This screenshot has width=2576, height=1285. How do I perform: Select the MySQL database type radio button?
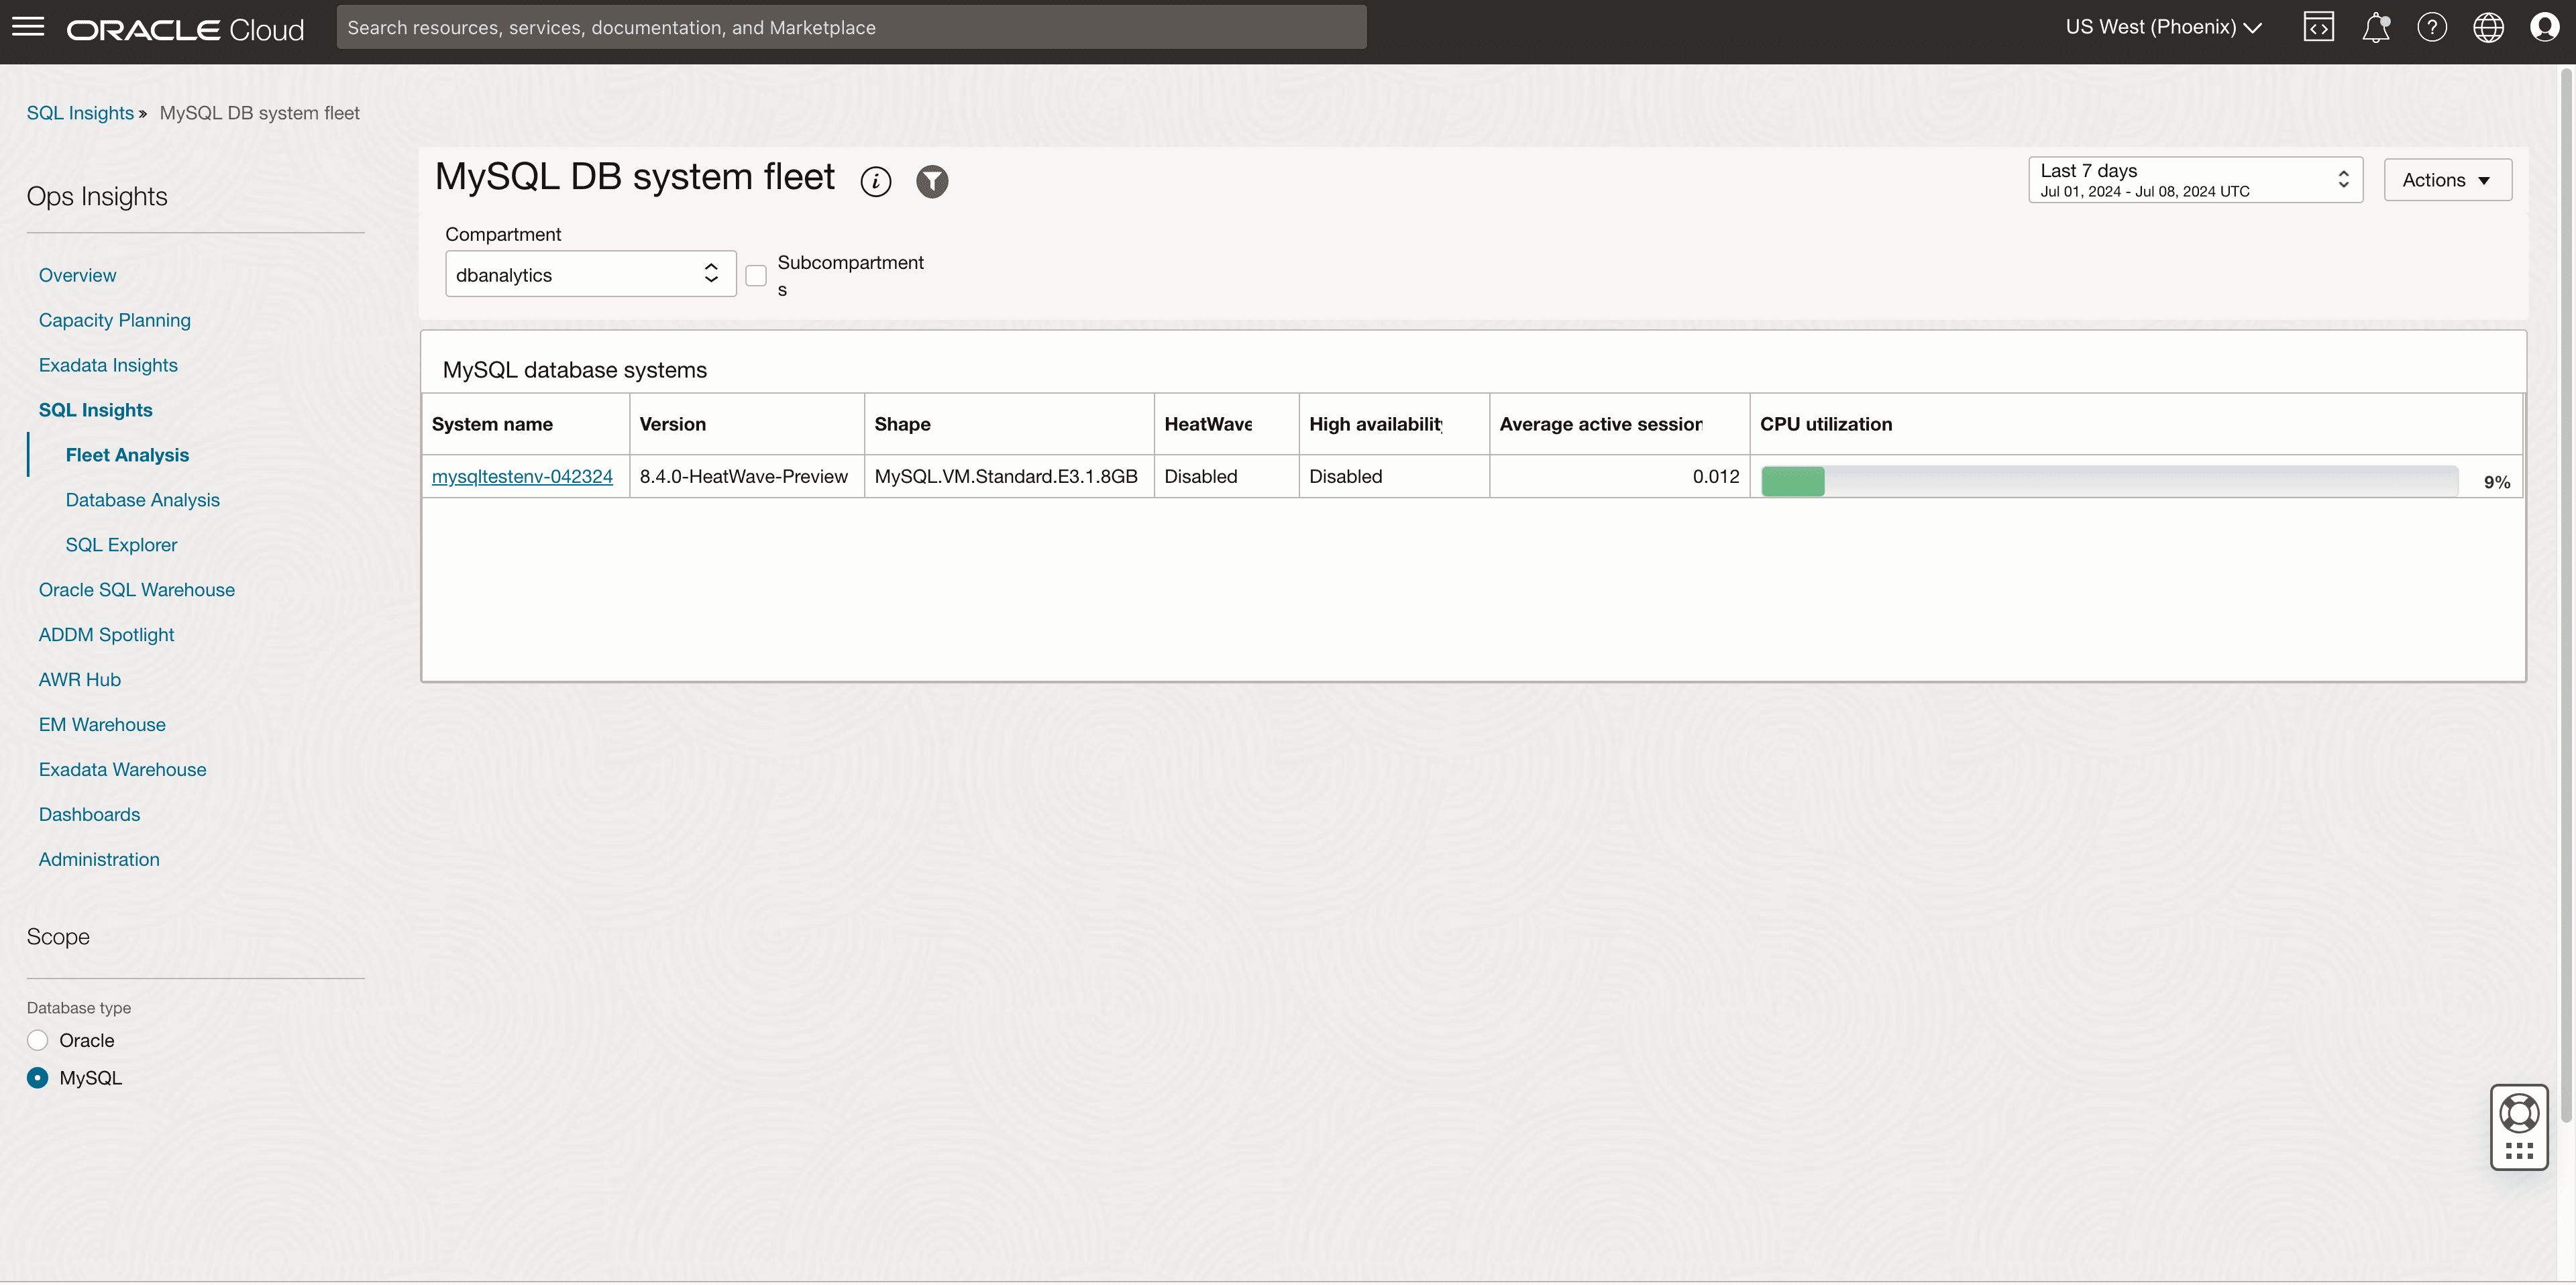point(37,1077)
